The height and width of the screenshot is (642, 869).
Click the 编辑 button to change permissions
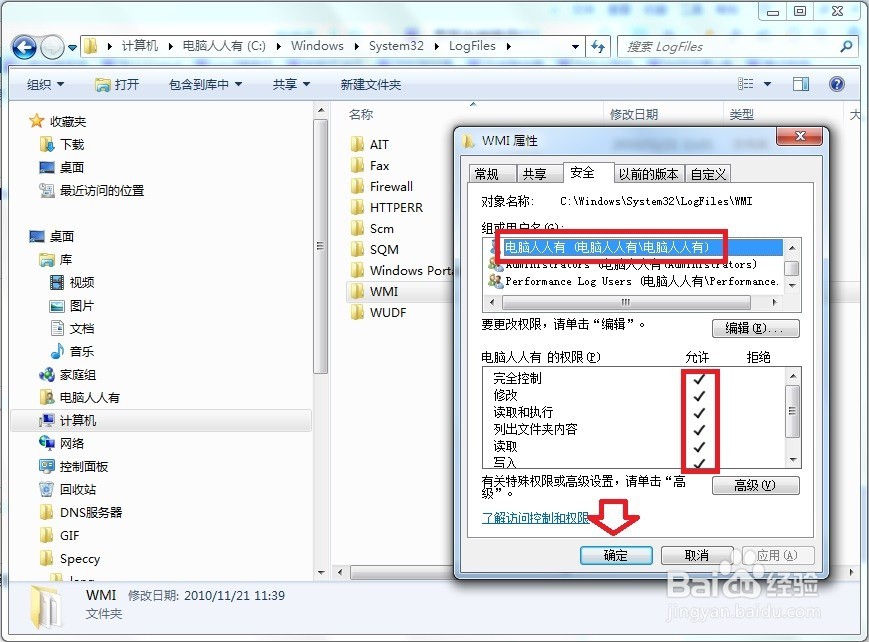pos(755,328)
